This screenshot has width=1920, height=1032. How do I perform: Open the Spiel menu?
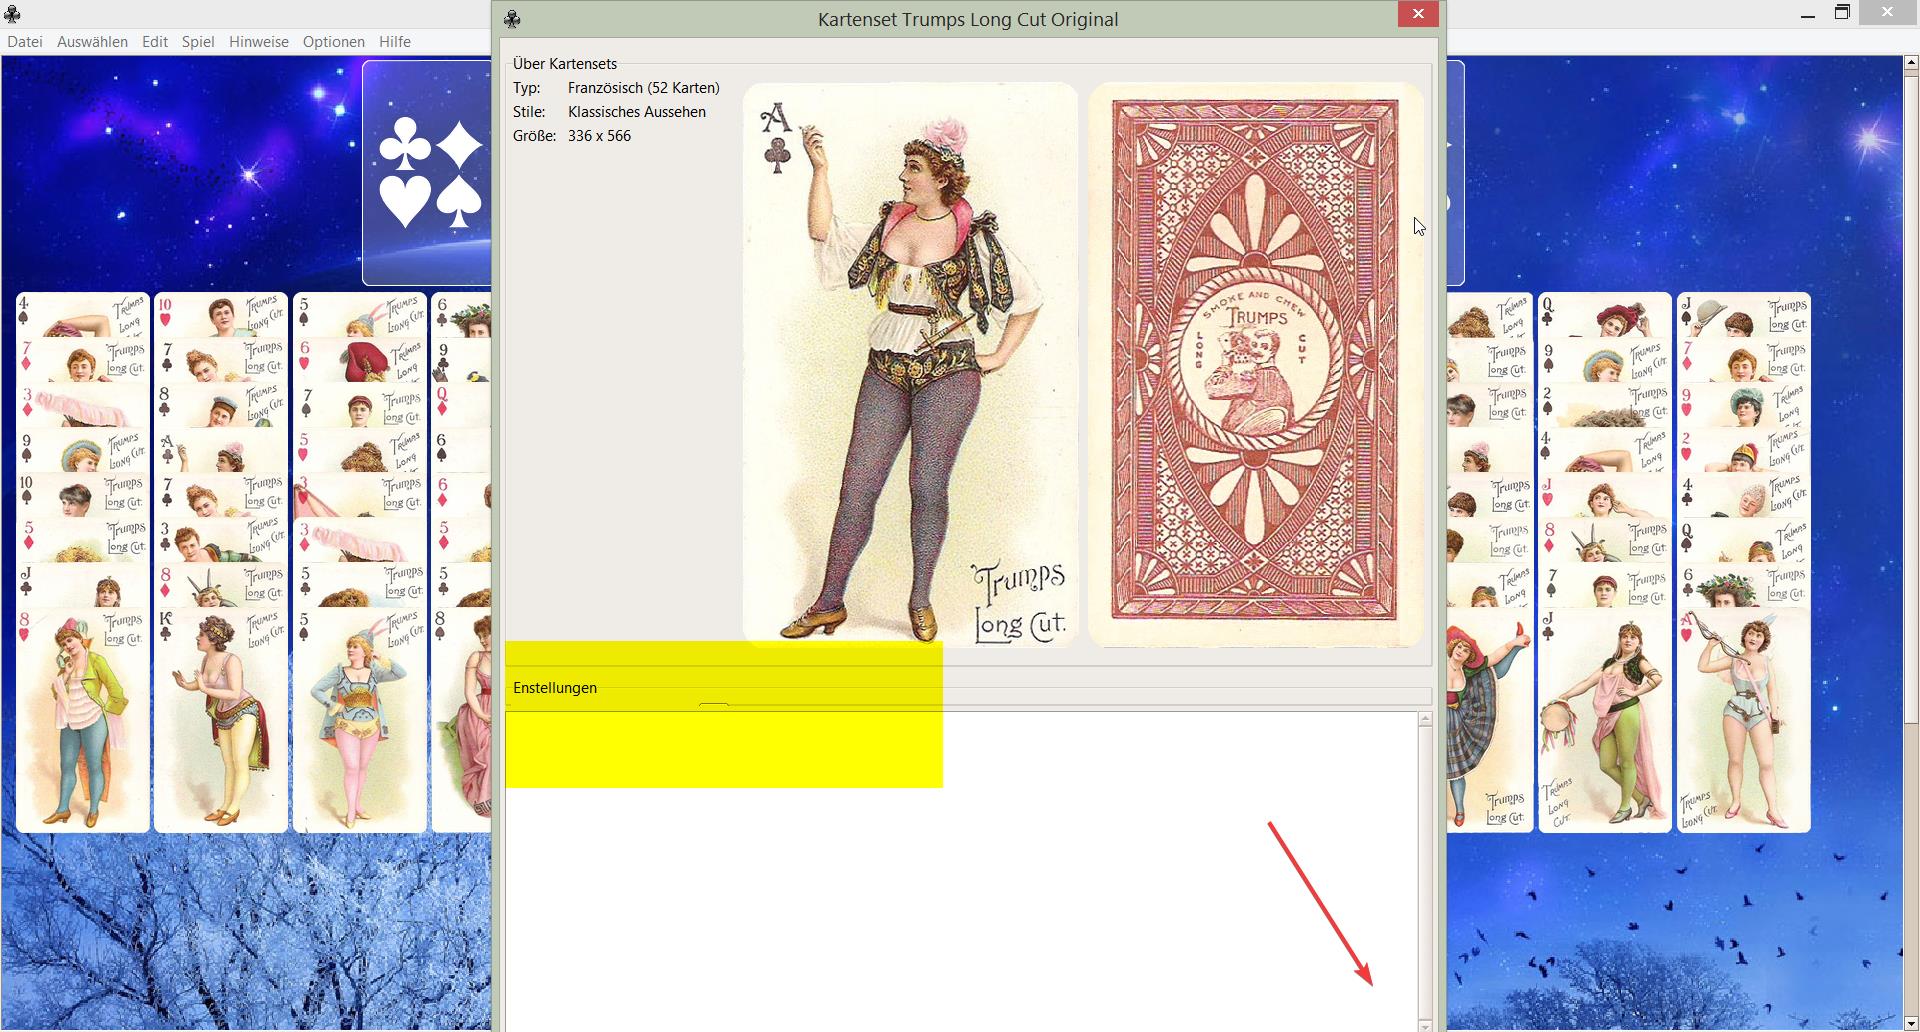pyautogui.click(x=198, y=41)
